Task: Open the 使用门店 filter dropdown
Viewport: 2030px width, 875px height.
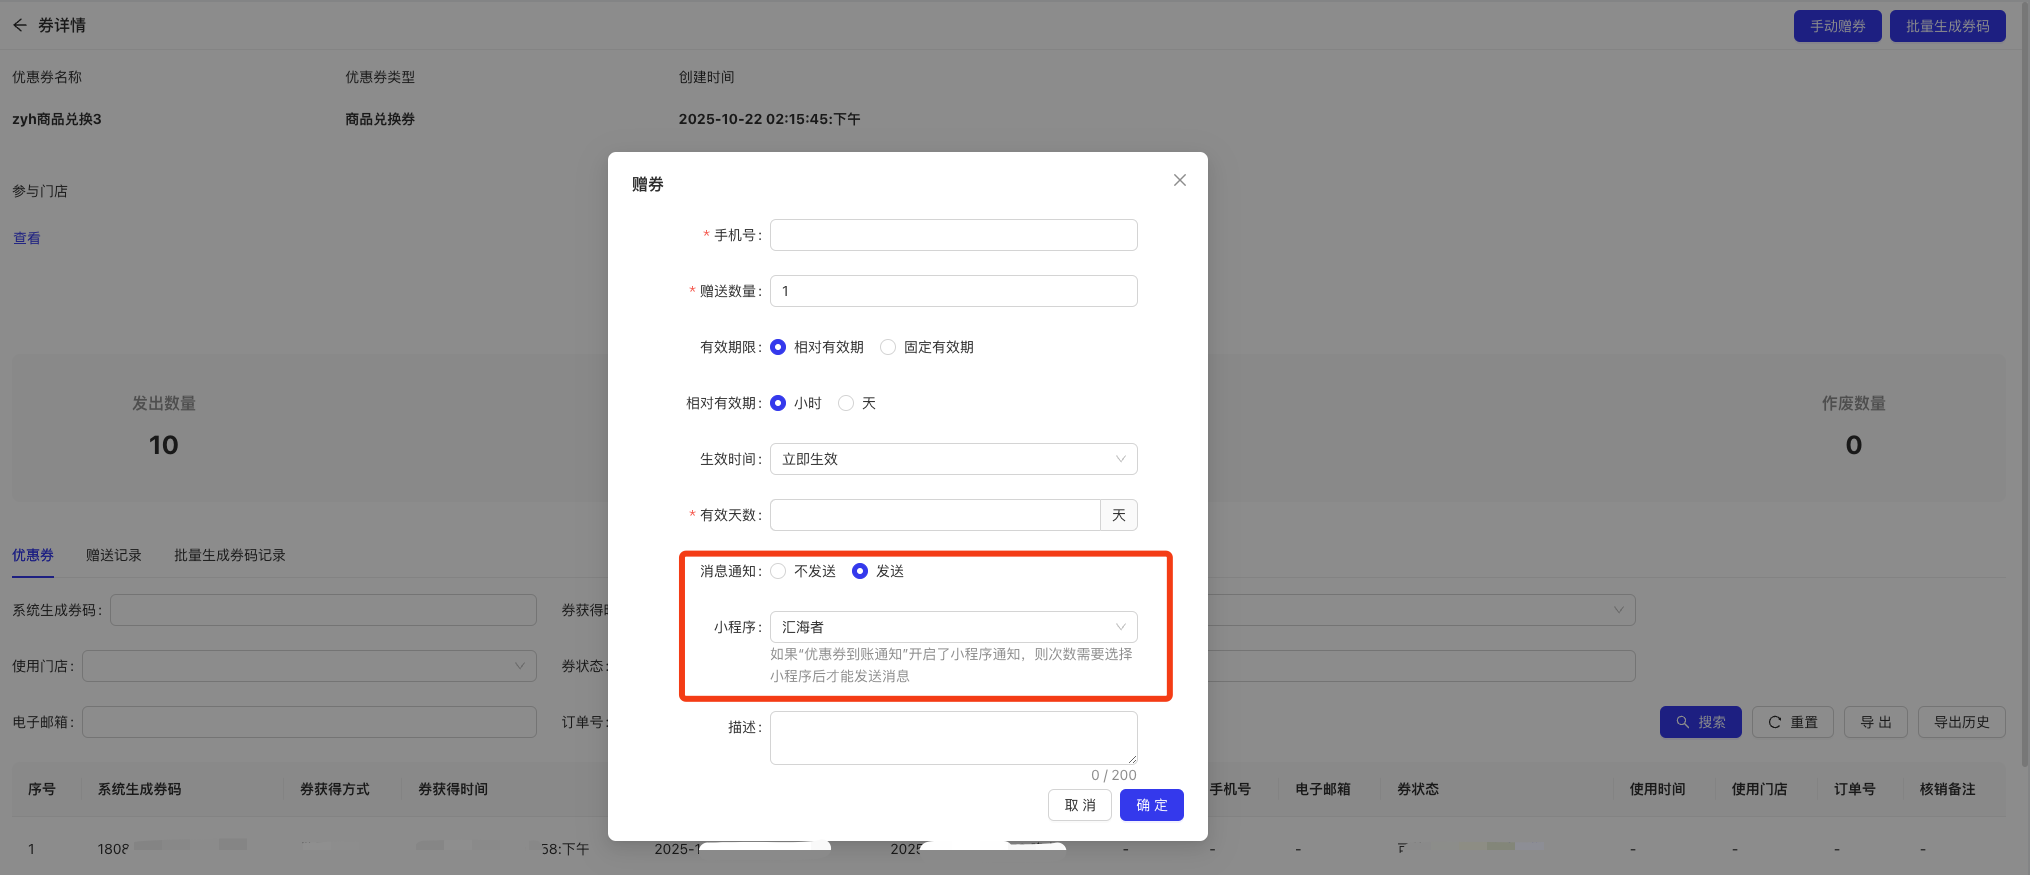Action: 309,666
